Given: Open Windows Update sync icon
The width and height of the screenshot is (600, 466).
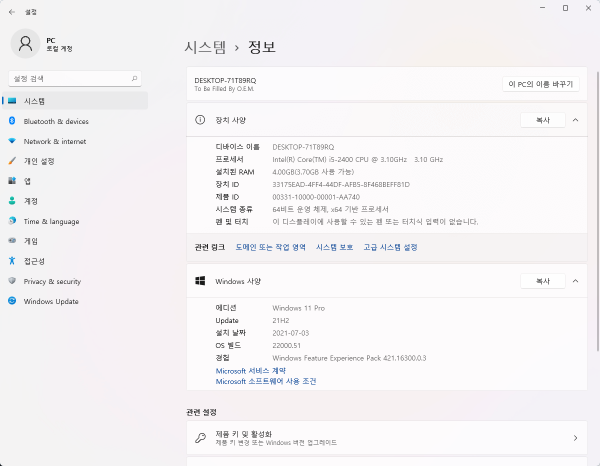Looking at the screenshot, I should tap(12, 301).
